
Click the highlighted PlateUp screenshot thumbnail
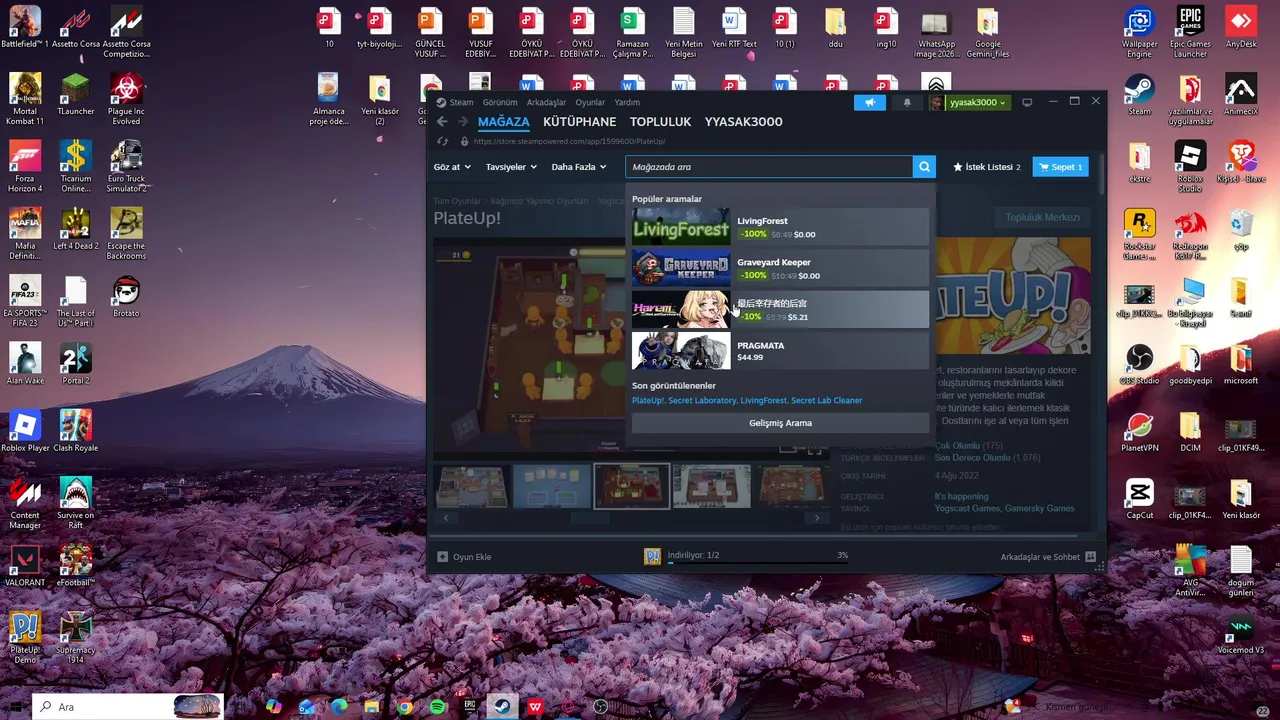tap(631, 487)
